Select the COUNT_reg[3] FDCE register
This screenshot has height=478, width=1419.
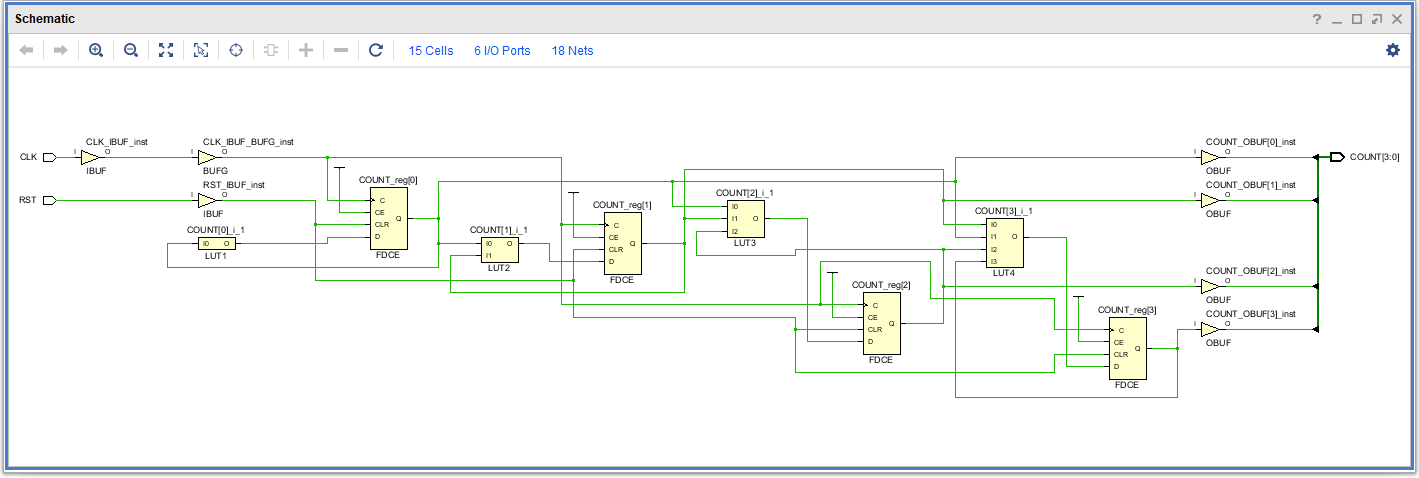[1127, 348]
